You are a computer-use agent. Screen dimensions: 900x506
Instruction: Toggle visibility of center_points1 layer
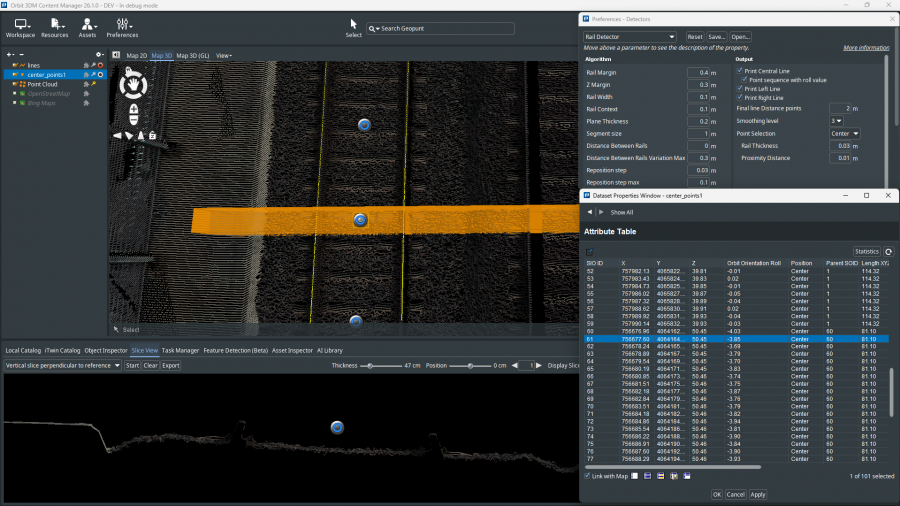click(15, 75)
